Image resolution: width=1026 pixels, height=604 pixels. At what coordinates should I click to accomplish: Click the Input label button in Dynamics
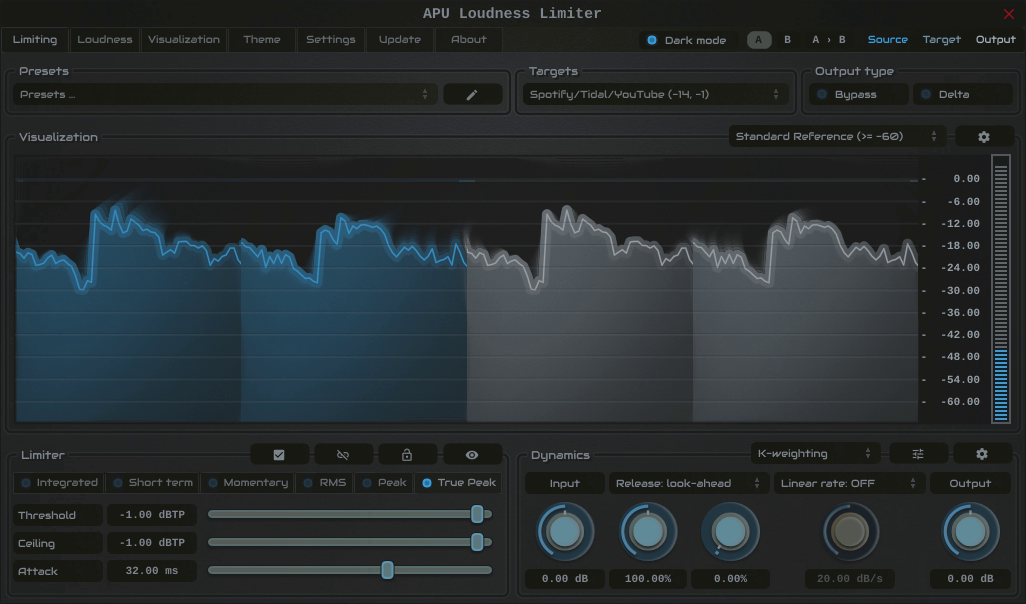[x=565, y=484]
